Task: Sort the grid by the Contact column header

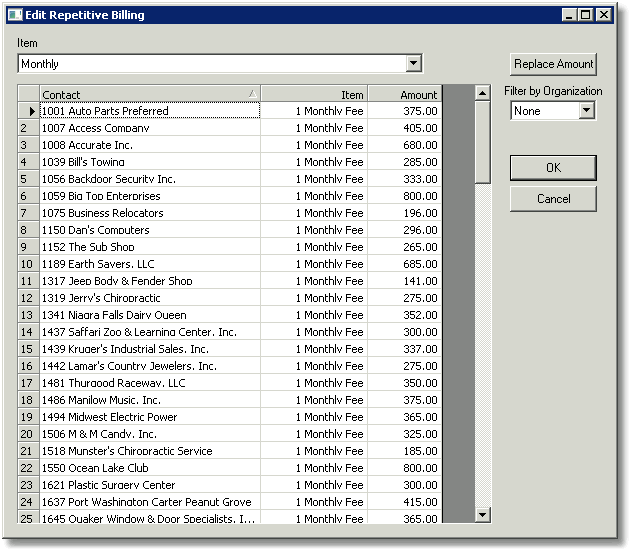Action: point(150,94)
